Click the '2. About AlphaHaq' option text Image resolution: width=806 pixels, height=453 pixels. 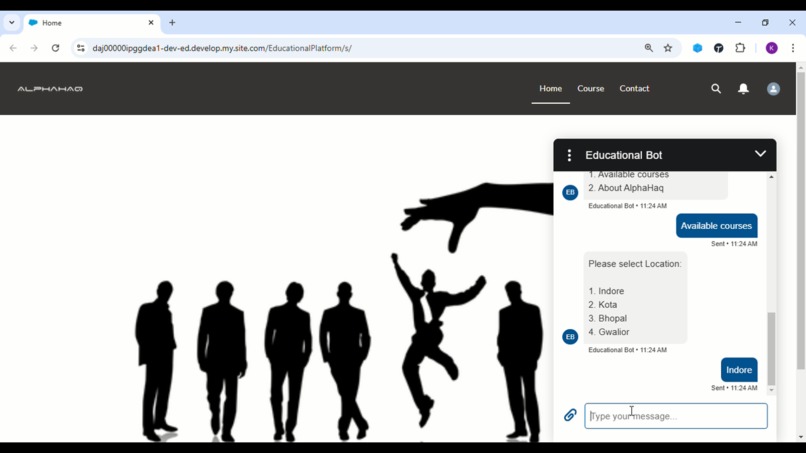[626, 188]
